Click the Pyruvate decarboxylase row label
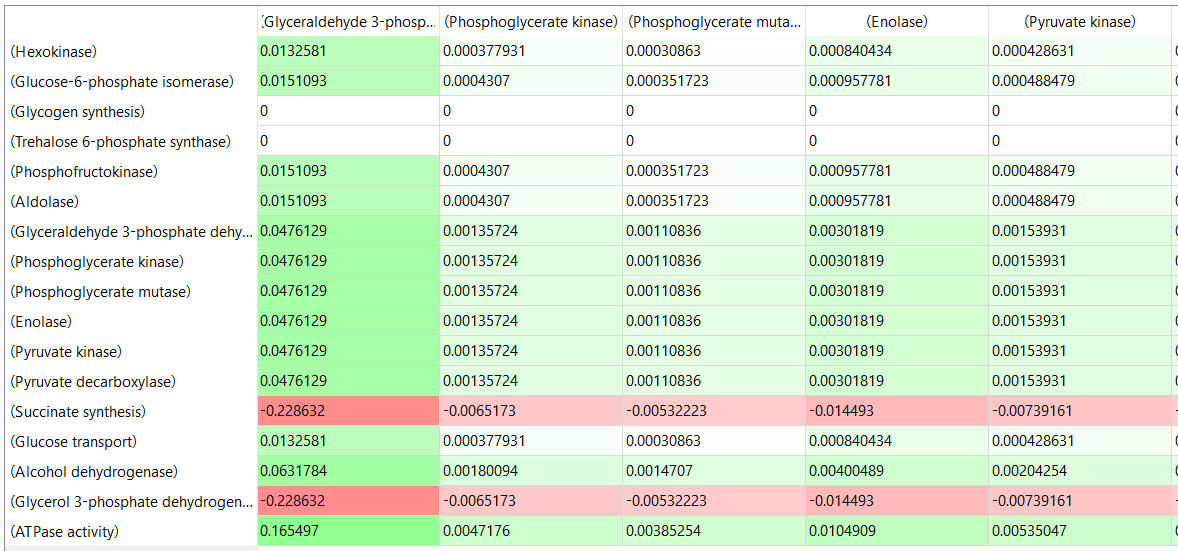The height and width of the screenshot is (551, 1178). pyautogui.click(x=92, y=381)
